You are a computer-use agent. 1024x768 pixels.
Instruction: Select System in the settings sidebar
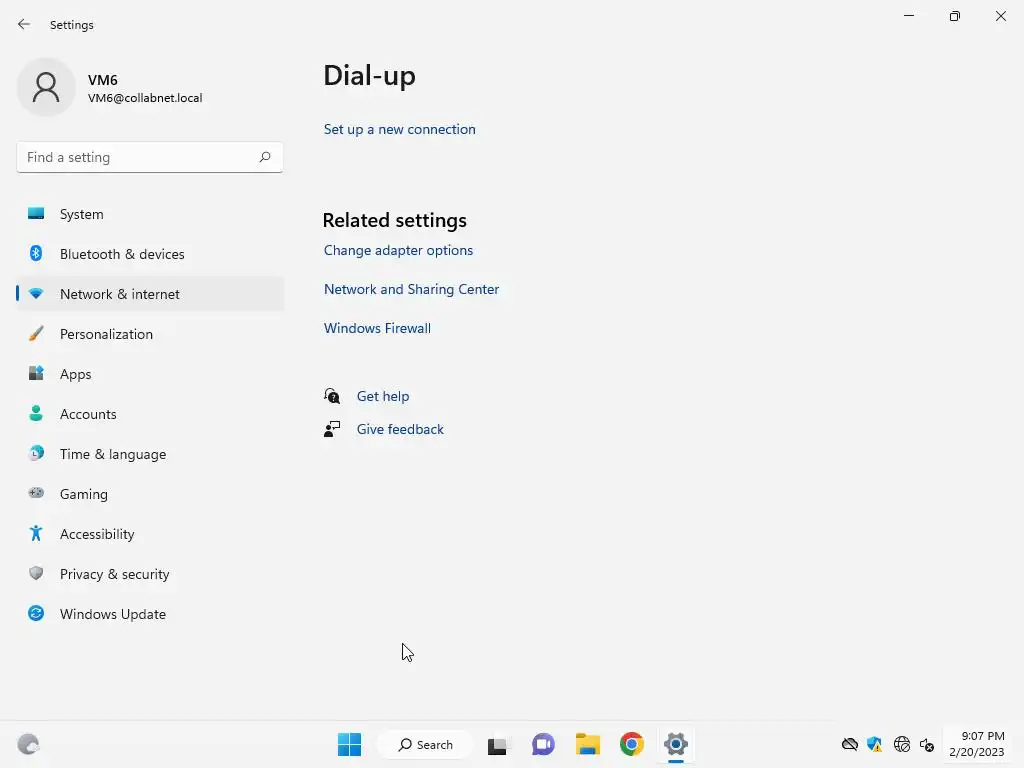(x=150, y=214)
